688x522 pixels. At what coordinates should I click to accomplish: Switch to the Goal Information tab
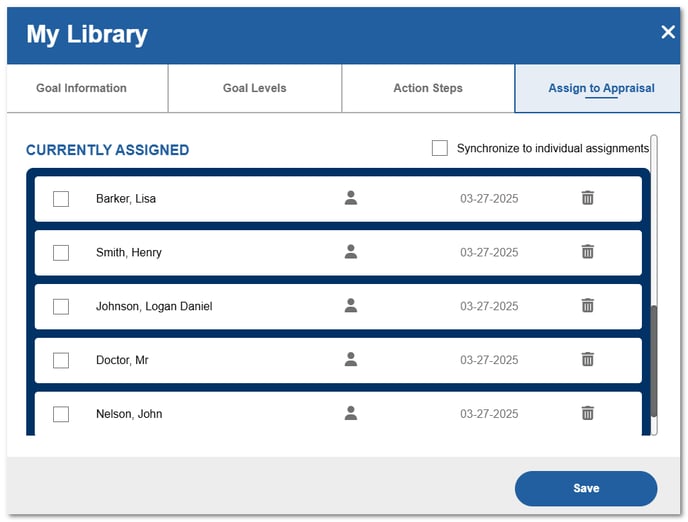(x=87, y=88)
